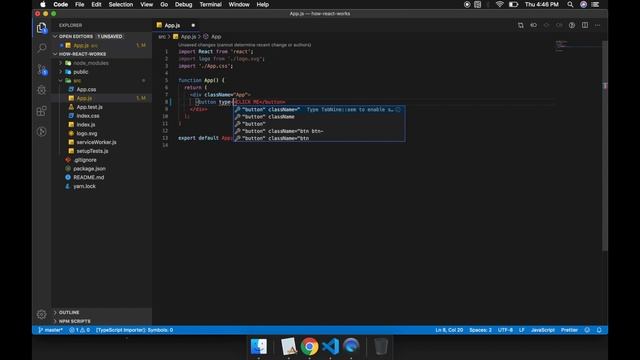The image size is (640, 360).
Task: Click the compare changes icon in editor toolbar
Action: pyautogui.click(x=520, y=25)
